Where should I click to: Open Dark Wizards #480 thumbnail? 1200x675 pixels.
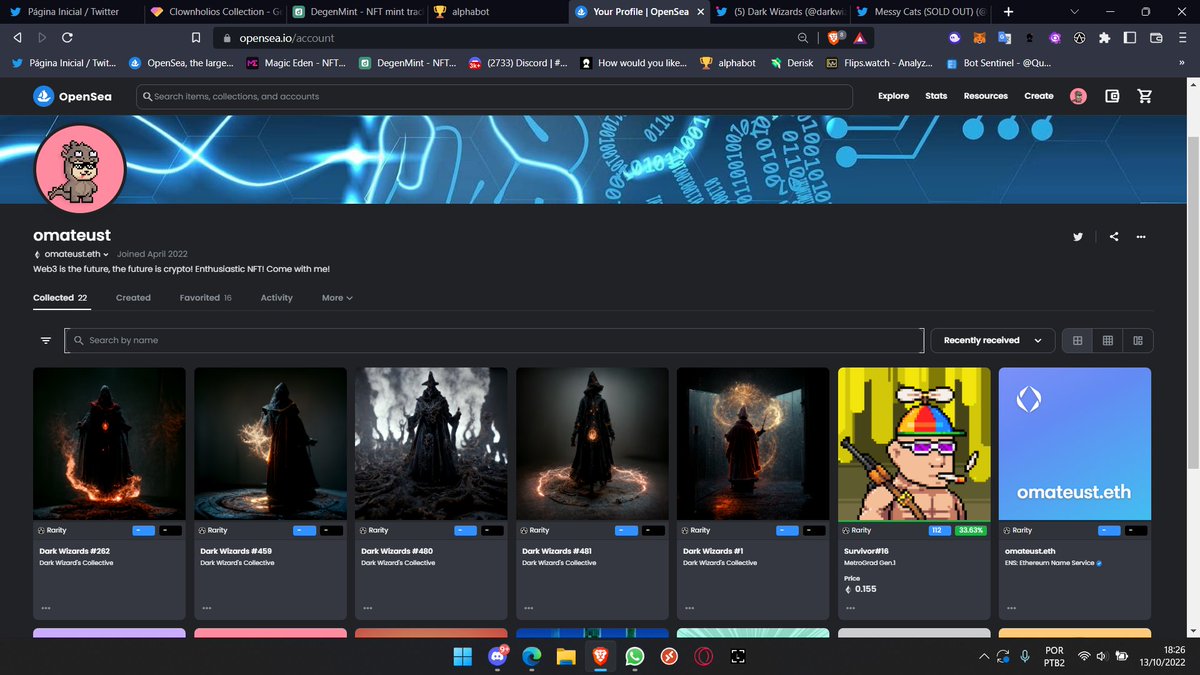tap(431, 443)
